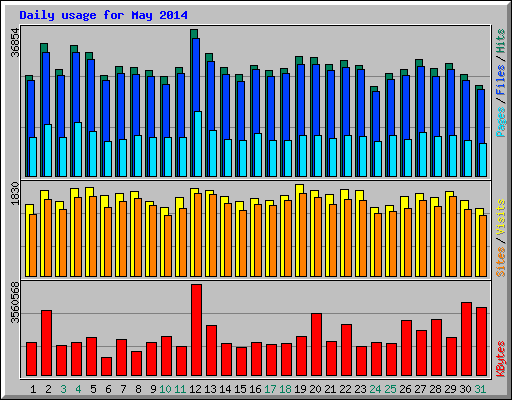Select the 36854 hits axis value
512x400 pixels.
point(15,42)
